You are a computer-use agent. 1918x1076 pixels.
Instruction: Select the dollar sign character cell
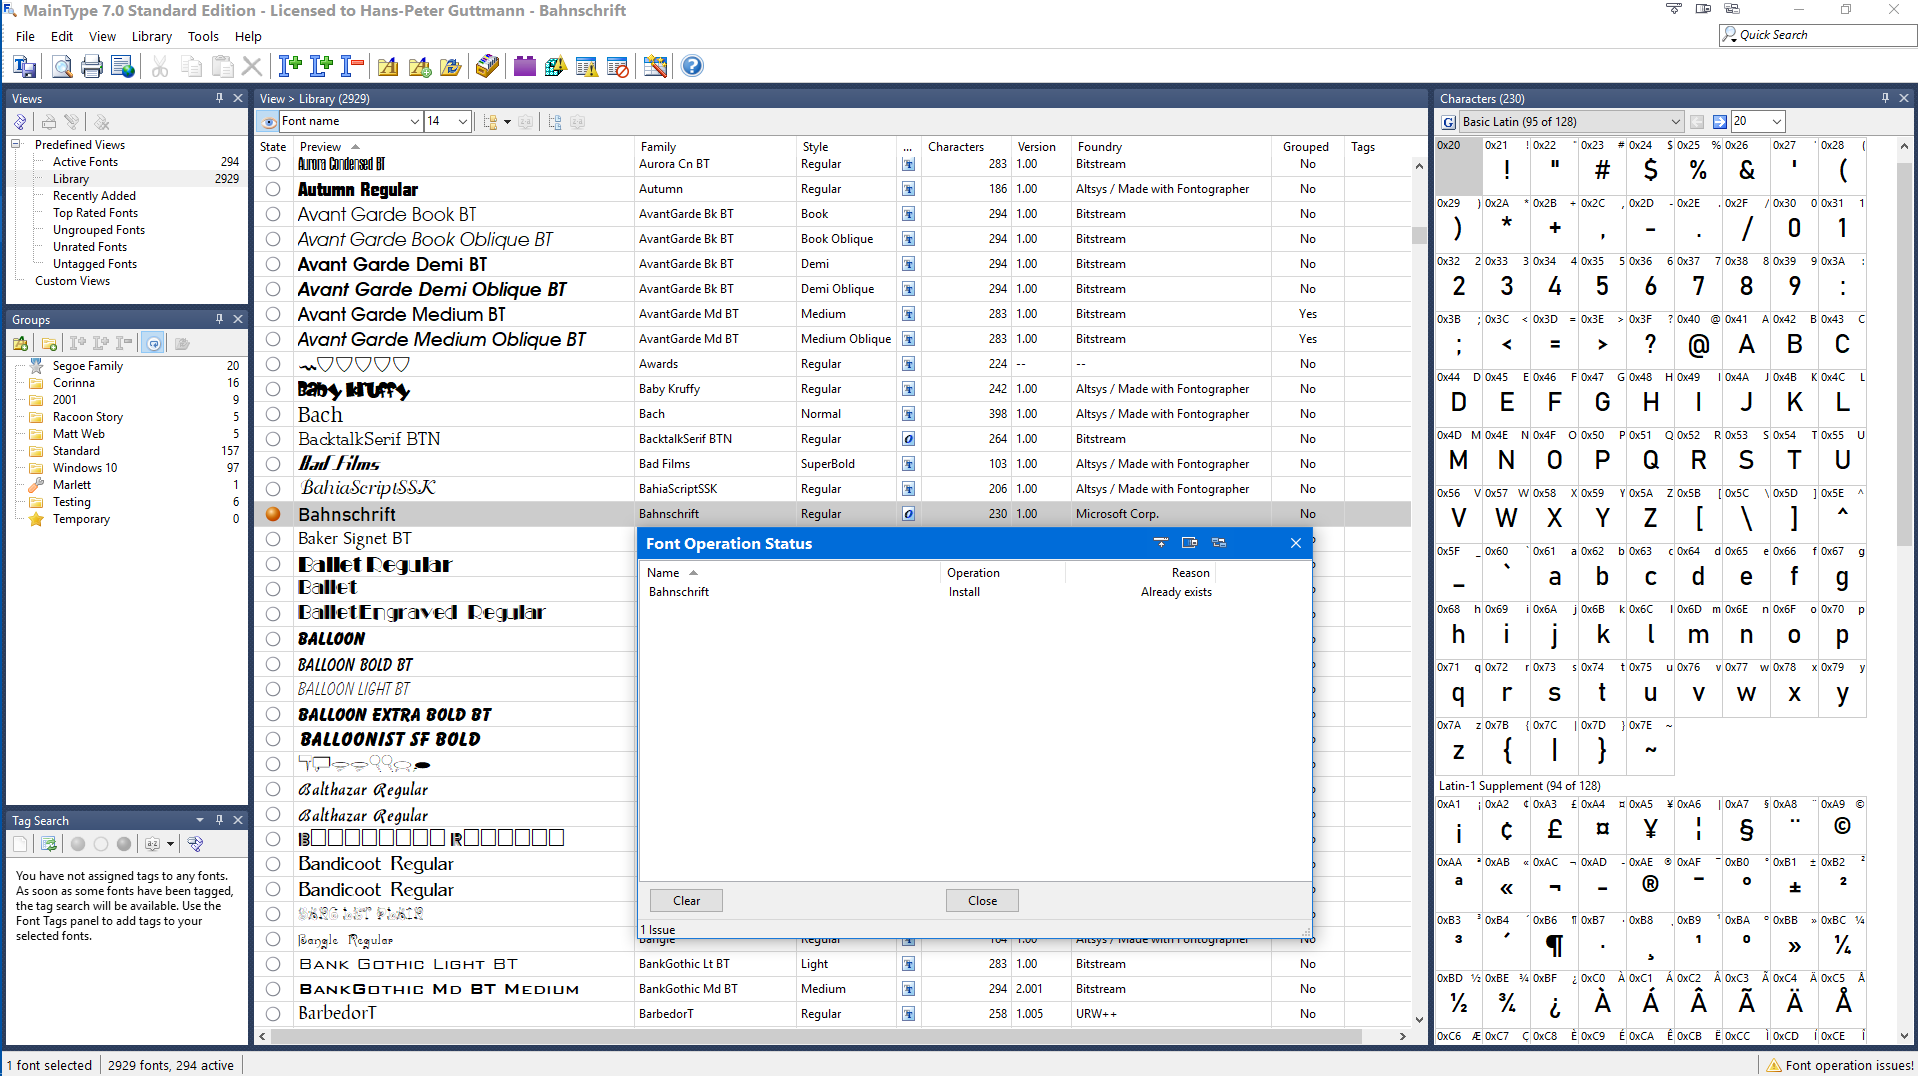[x=1650, y=168]
